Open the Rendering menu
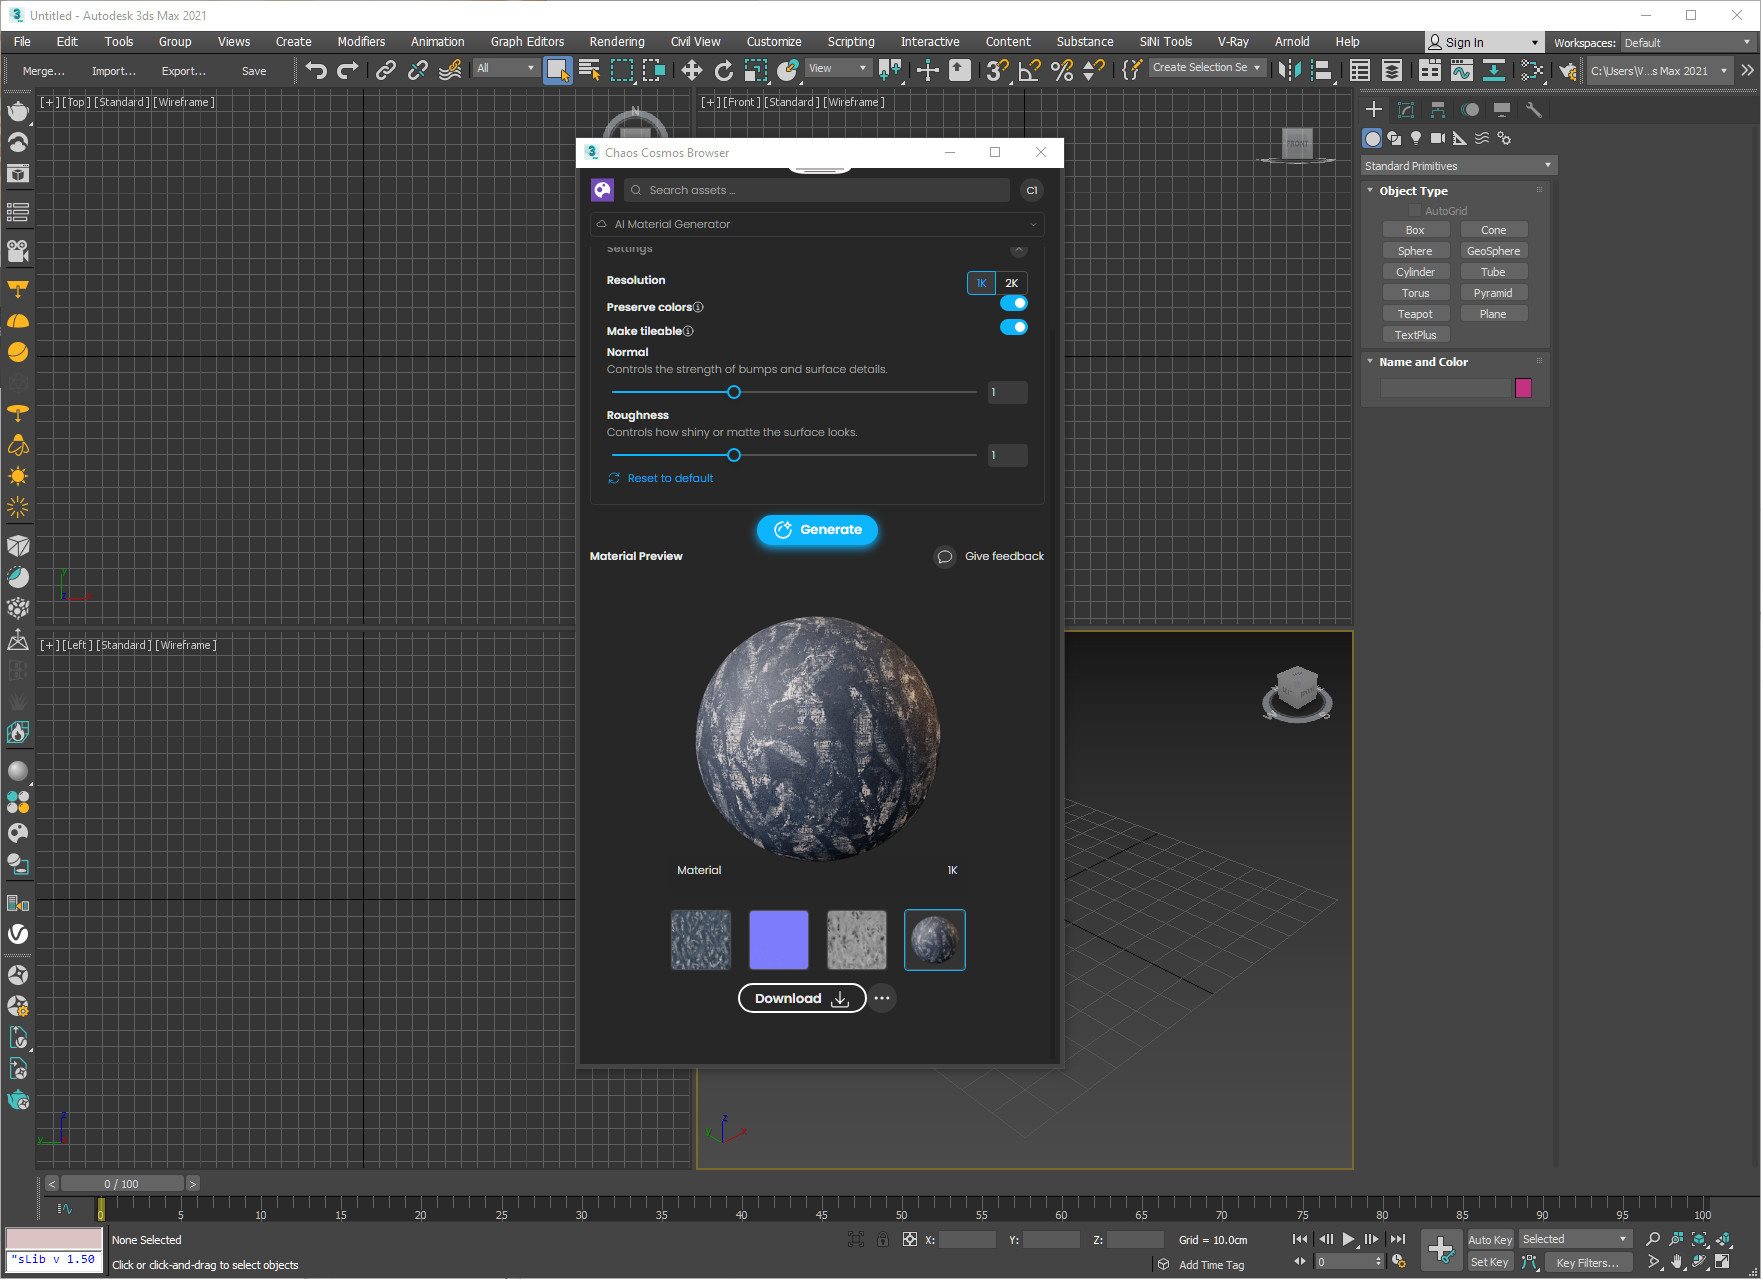This screenshot has height=1279, width=1761. coord(616,42)
